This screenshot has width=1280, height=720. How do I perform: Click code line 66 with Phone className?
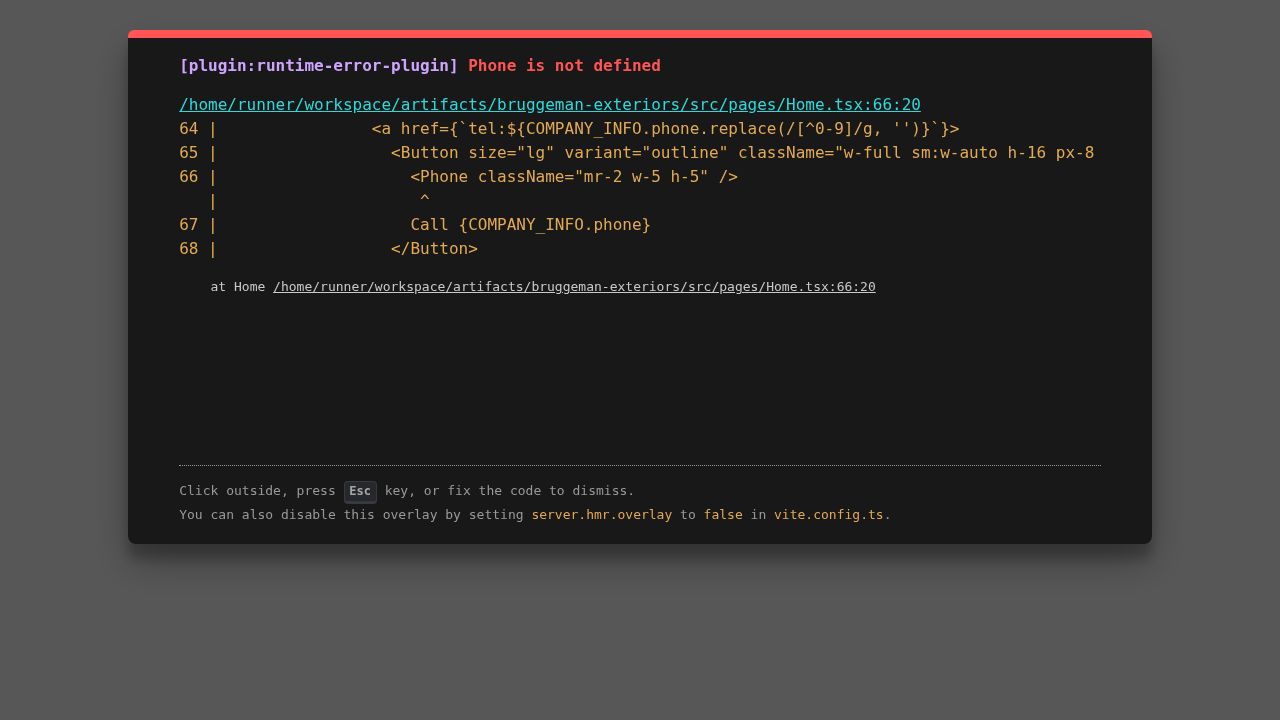pos(458,177)
